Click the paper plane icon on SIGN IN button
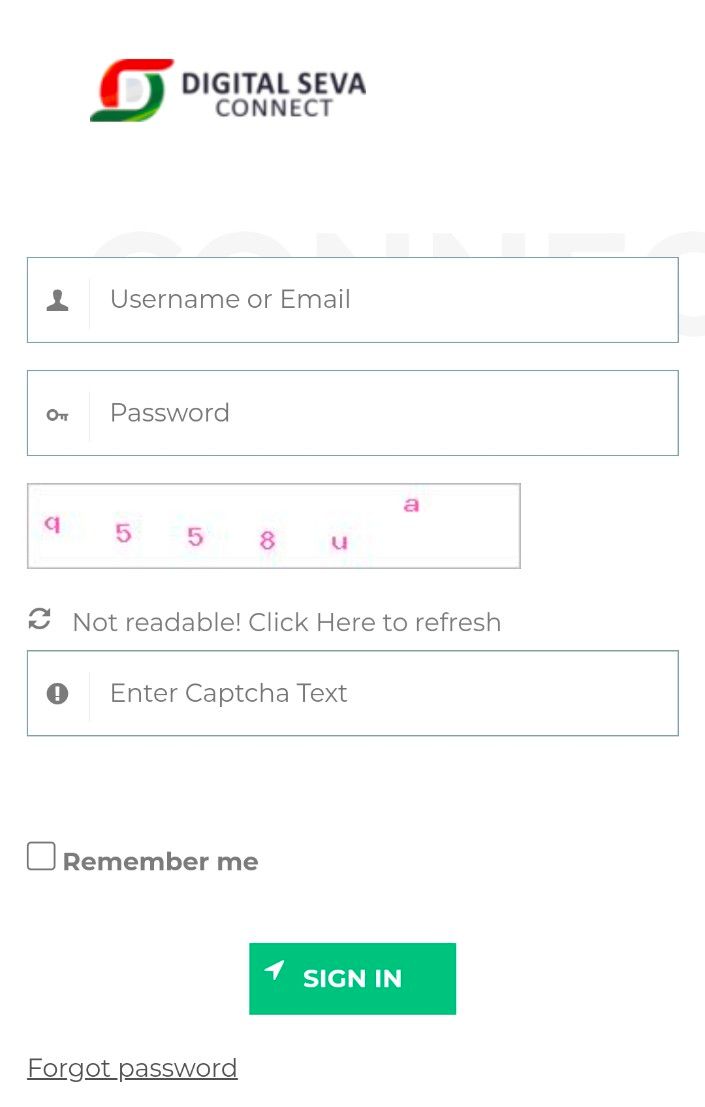 click(x=274, y=971)
